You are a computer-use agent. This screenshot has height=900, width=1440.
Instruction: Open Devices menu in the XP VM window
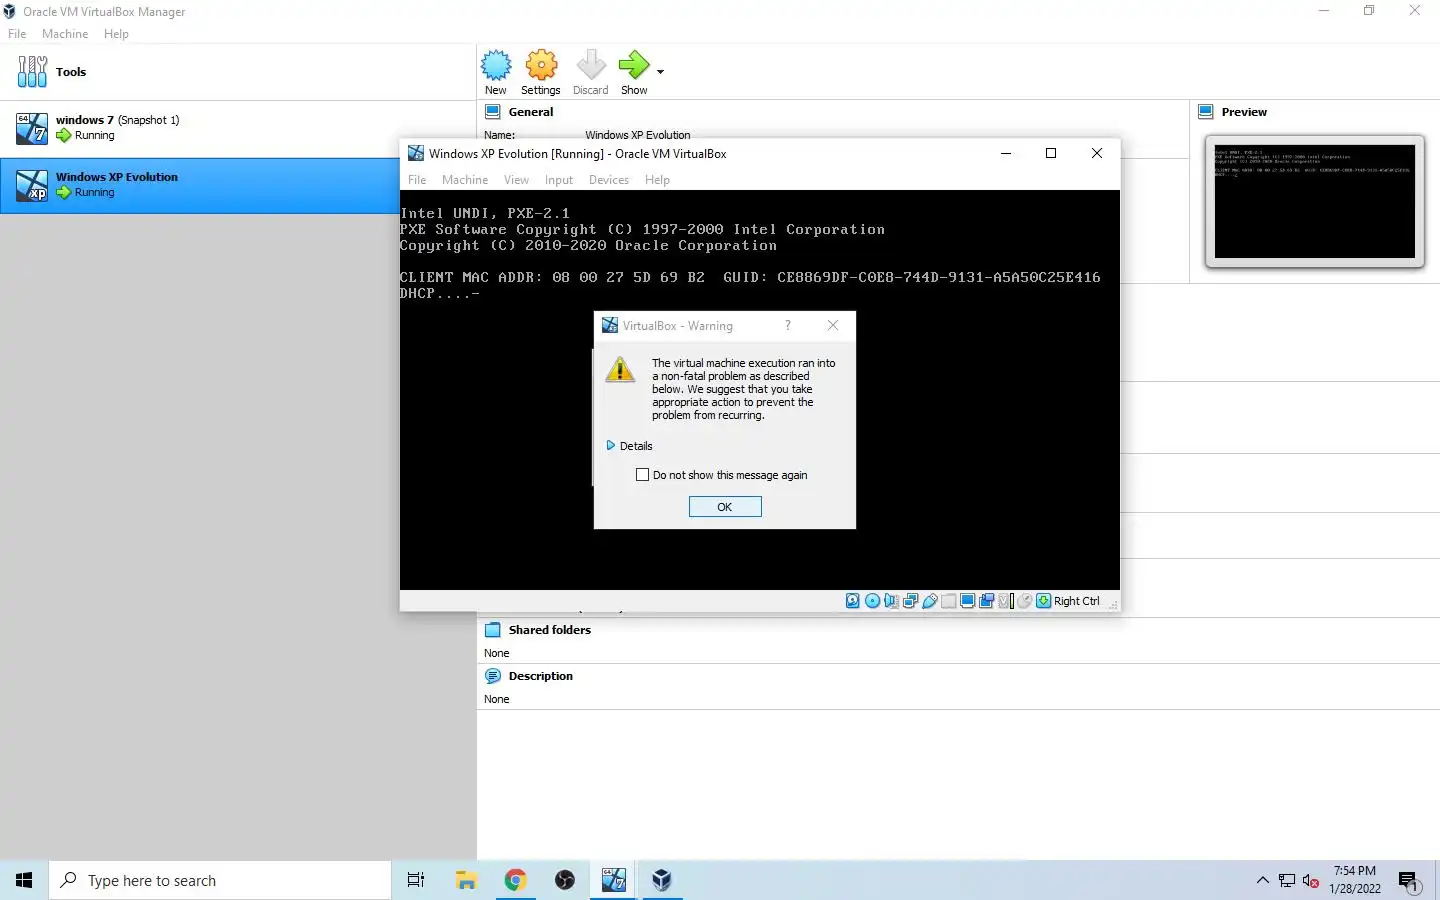[x=609, y=180]
